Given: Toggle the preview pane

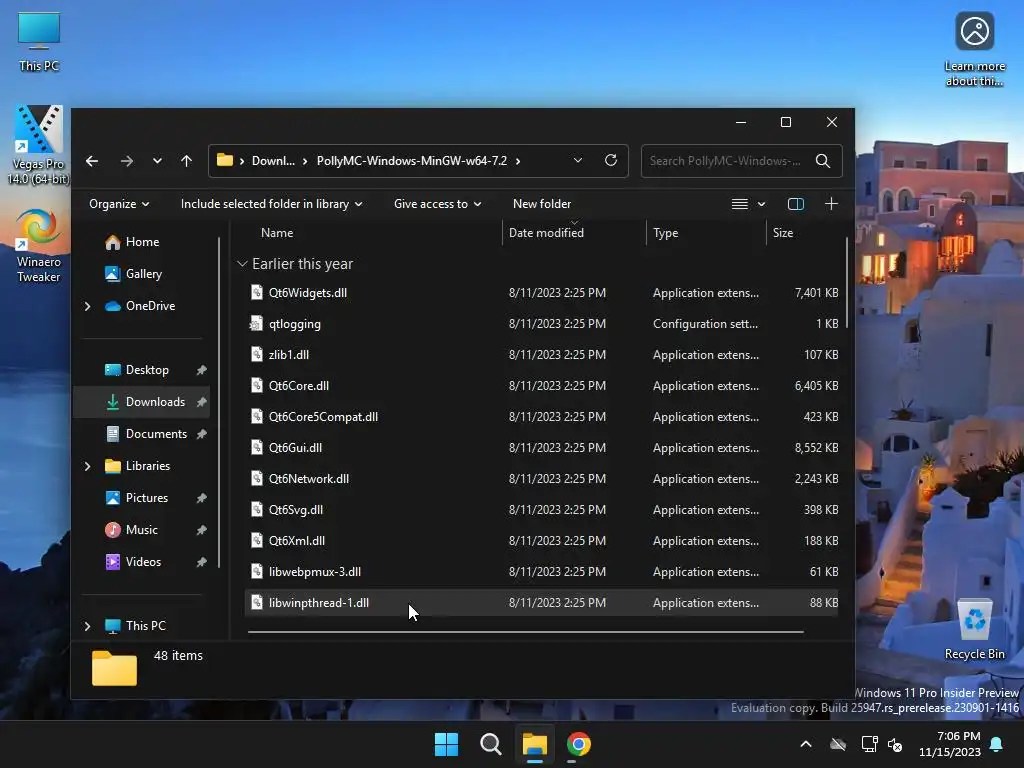Looking at the screenshot, I should [796, 204].
